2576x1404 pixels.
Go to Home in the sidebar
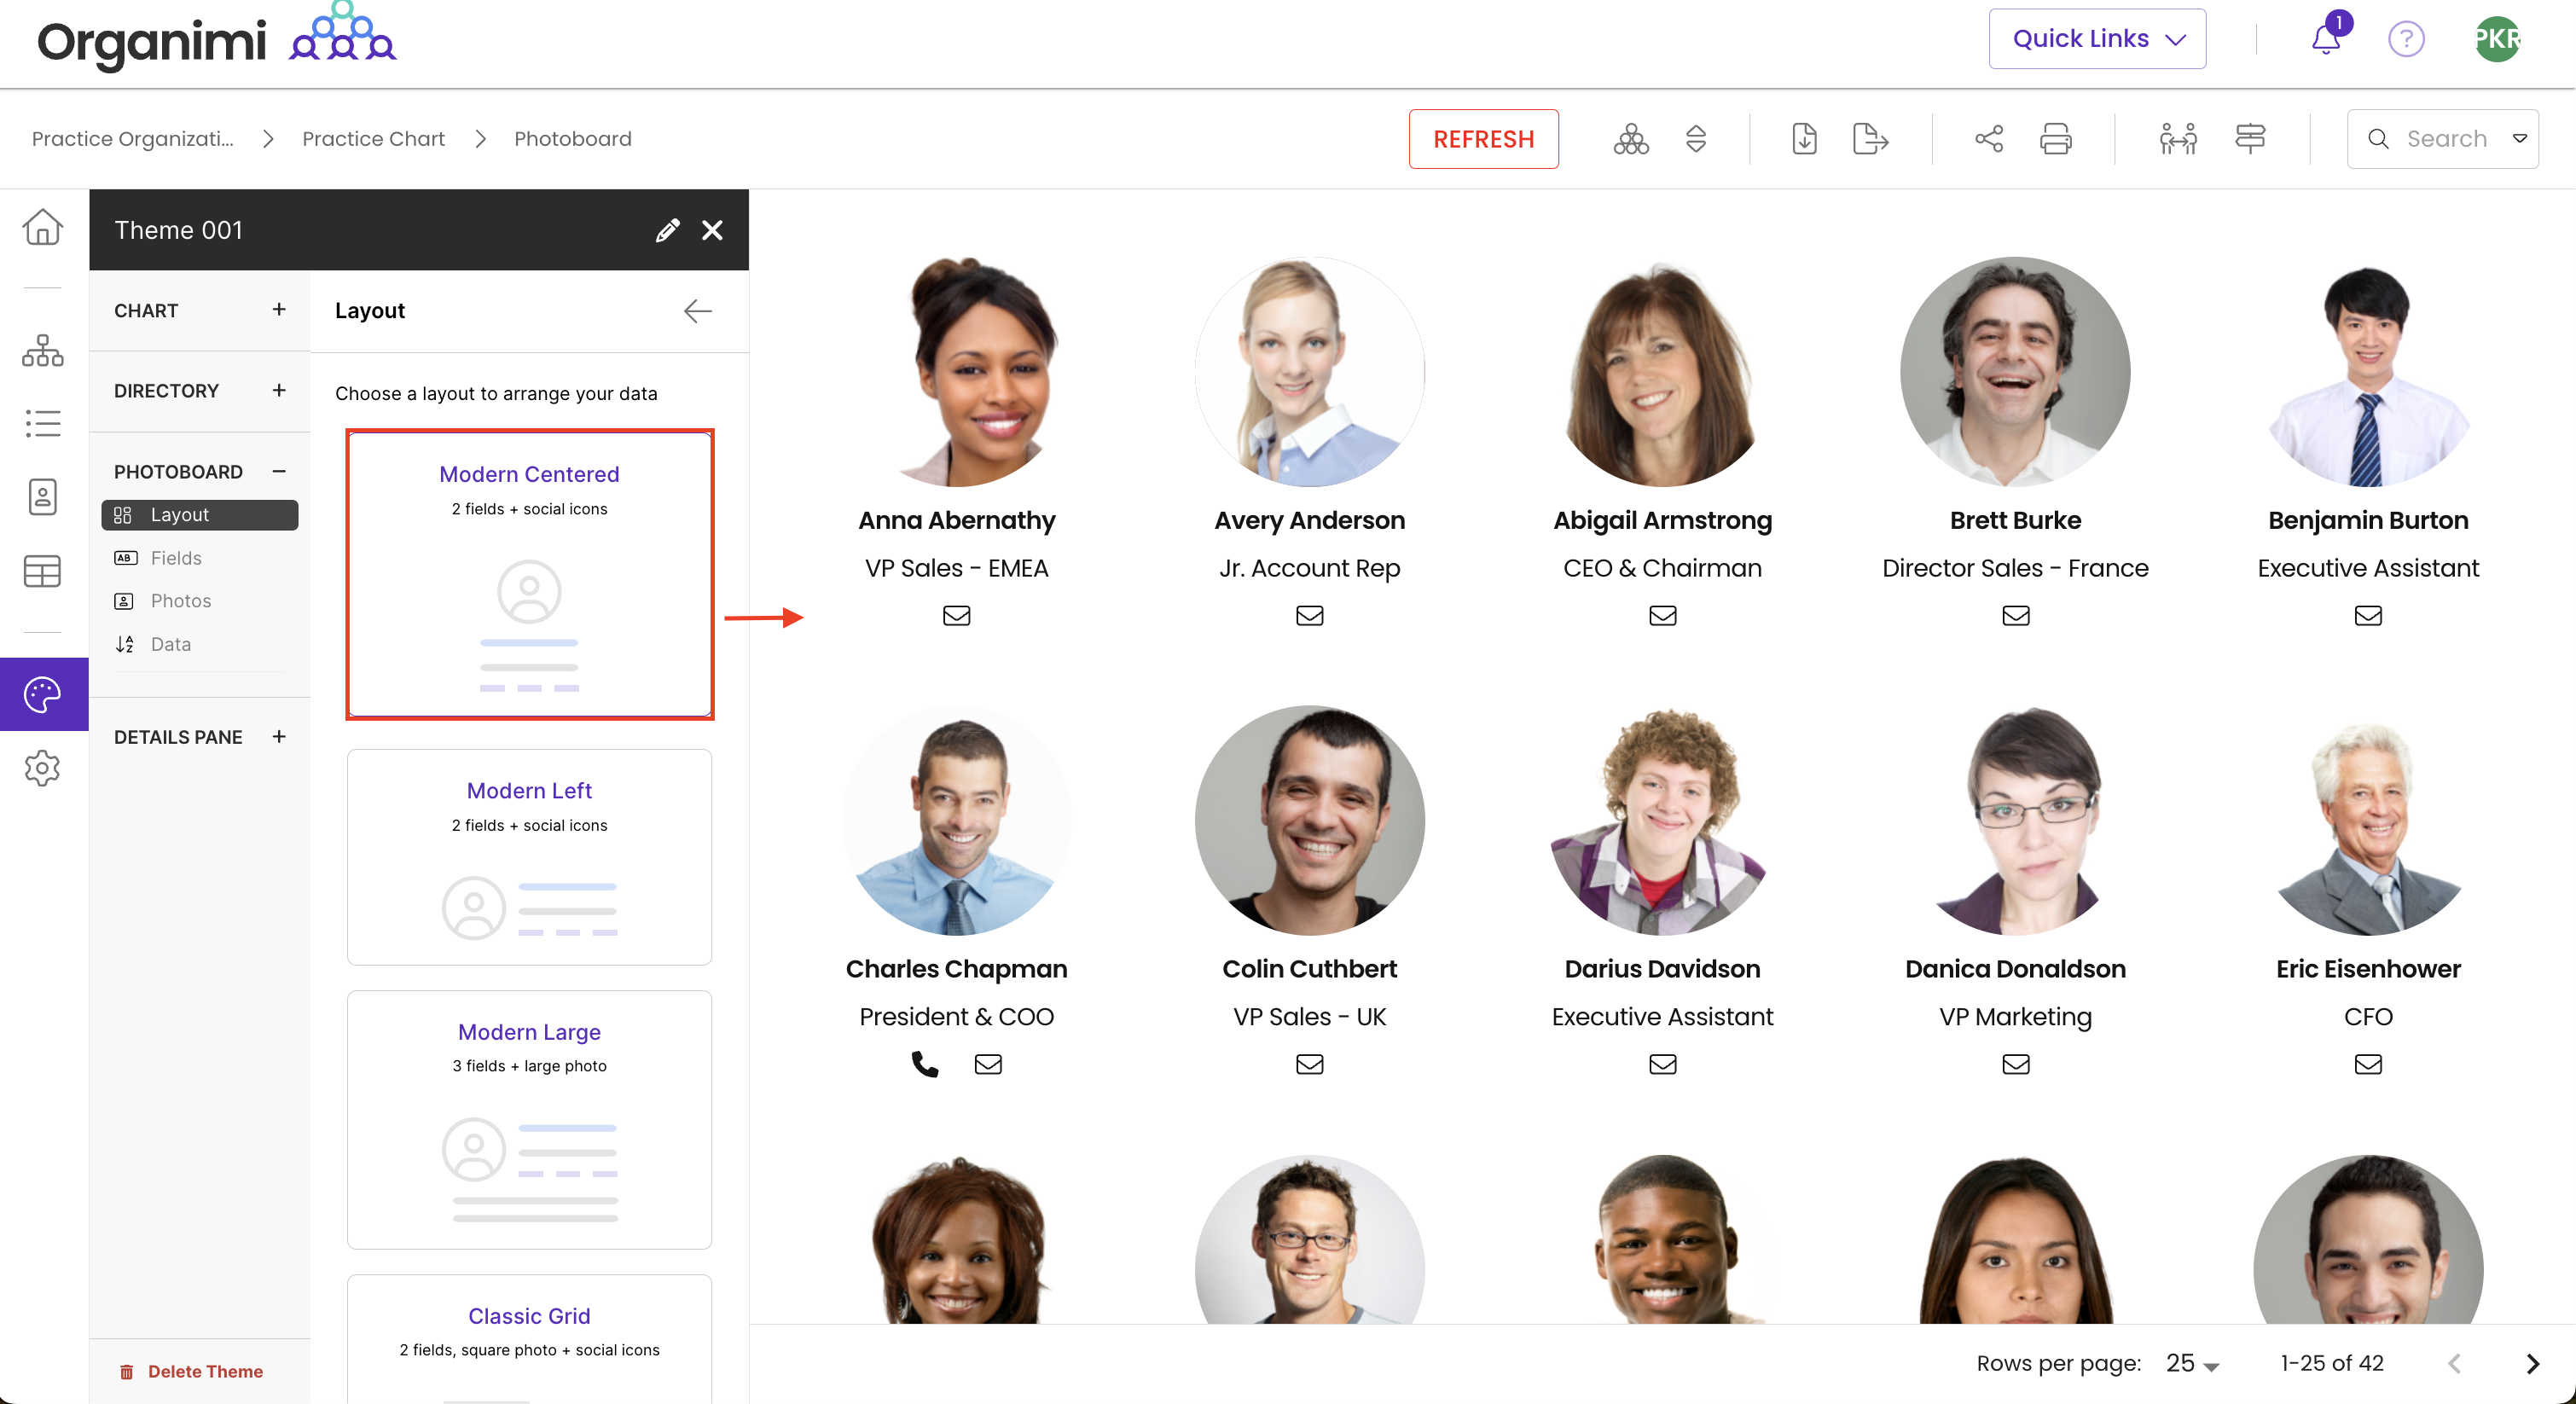click(42, 227)
